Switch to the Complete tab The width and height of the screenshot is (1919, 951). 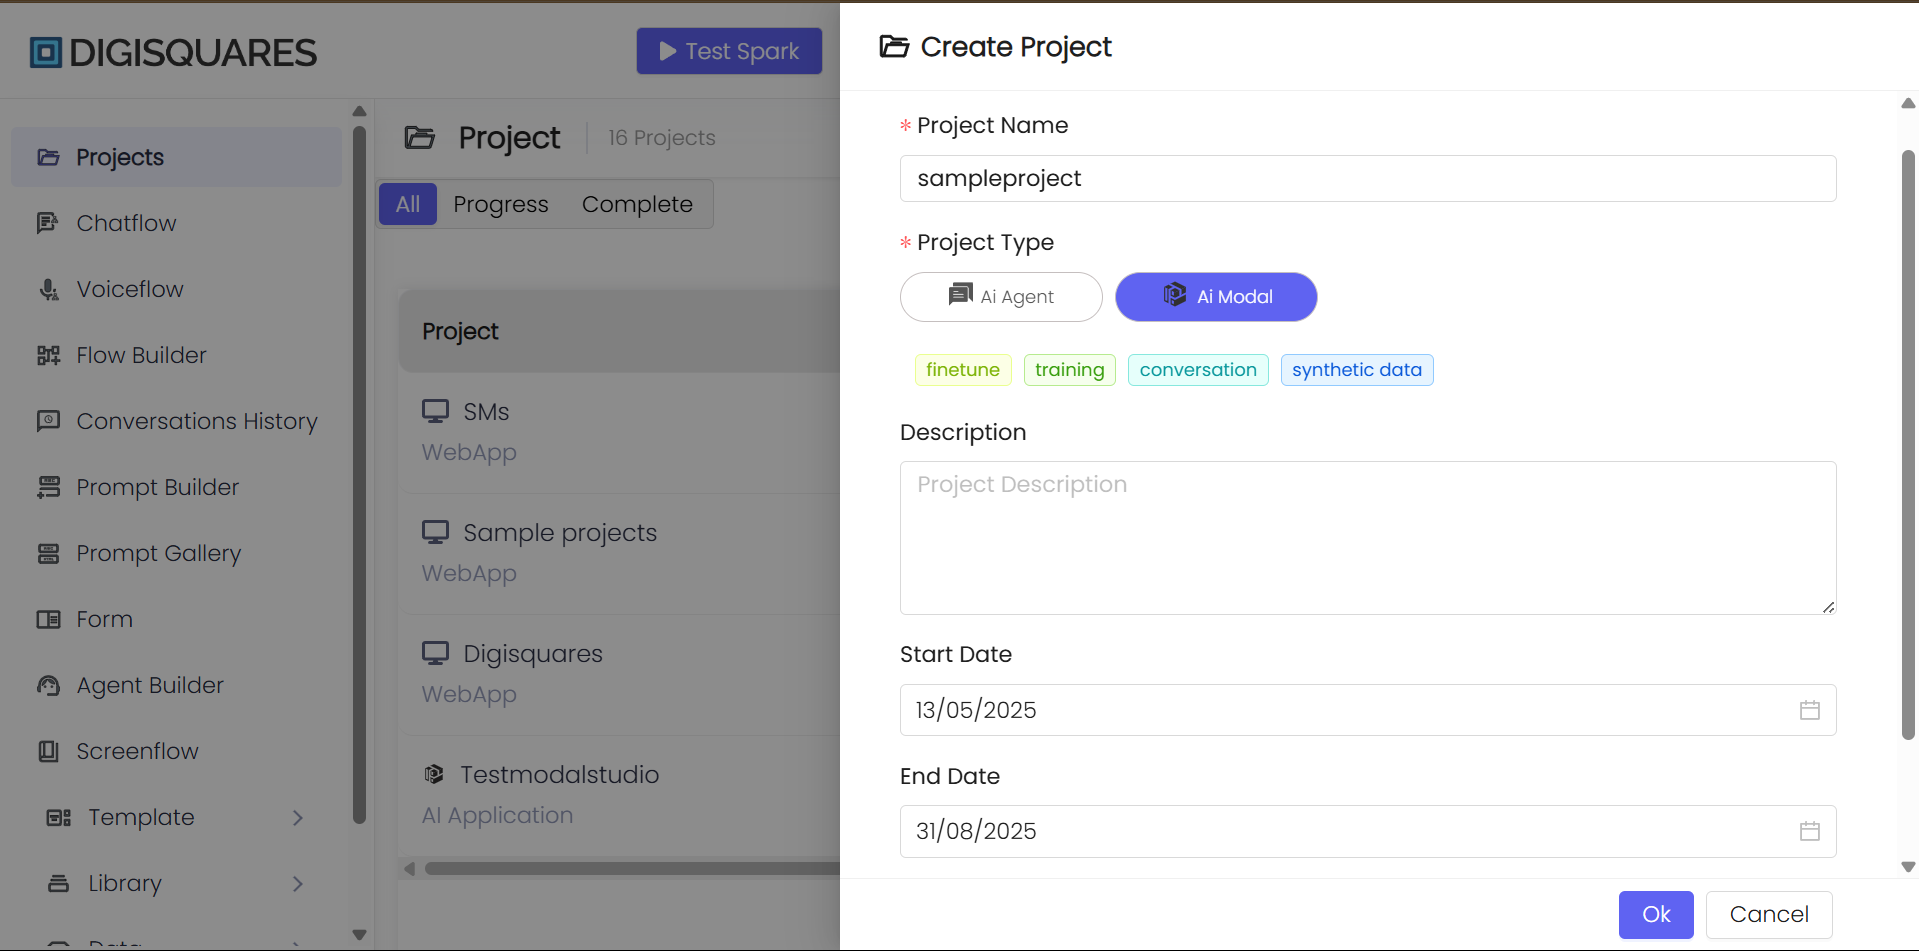point(637,204)
